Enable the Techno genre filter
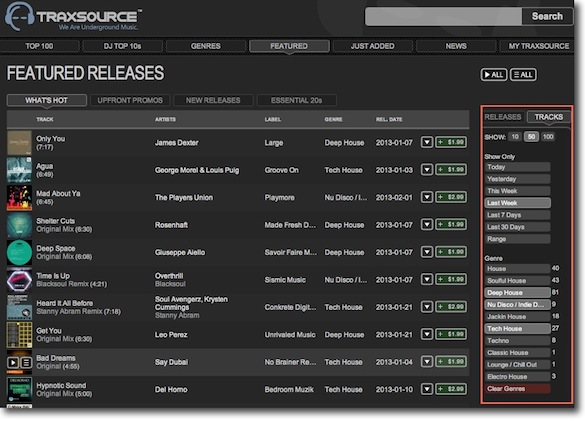This screenshot has width=585, height=421. point(517,340)
